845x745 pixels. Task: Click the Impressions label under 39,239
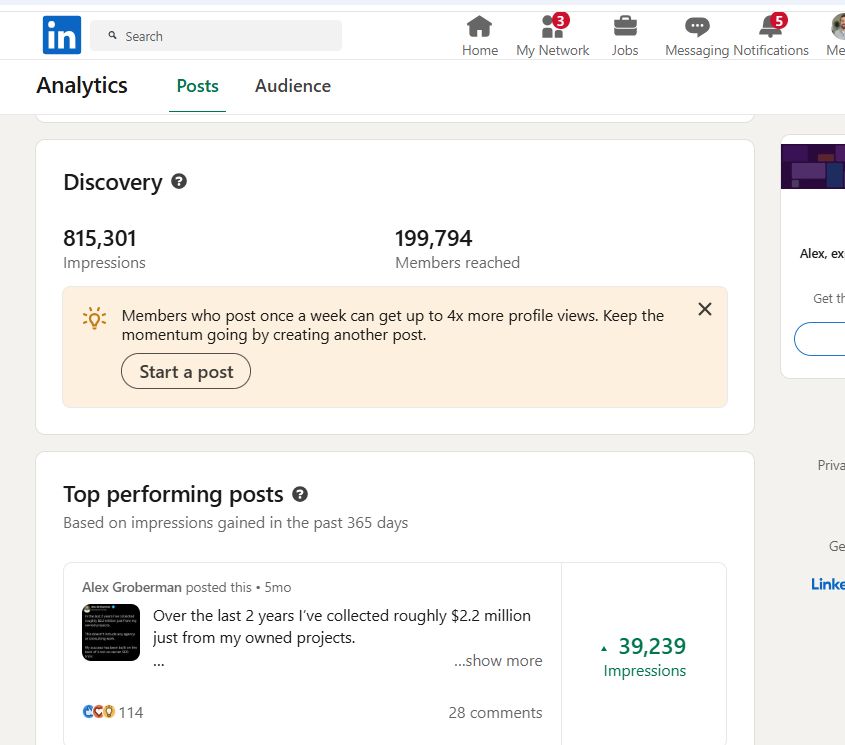pyautogui.click(x=645, y=671)
